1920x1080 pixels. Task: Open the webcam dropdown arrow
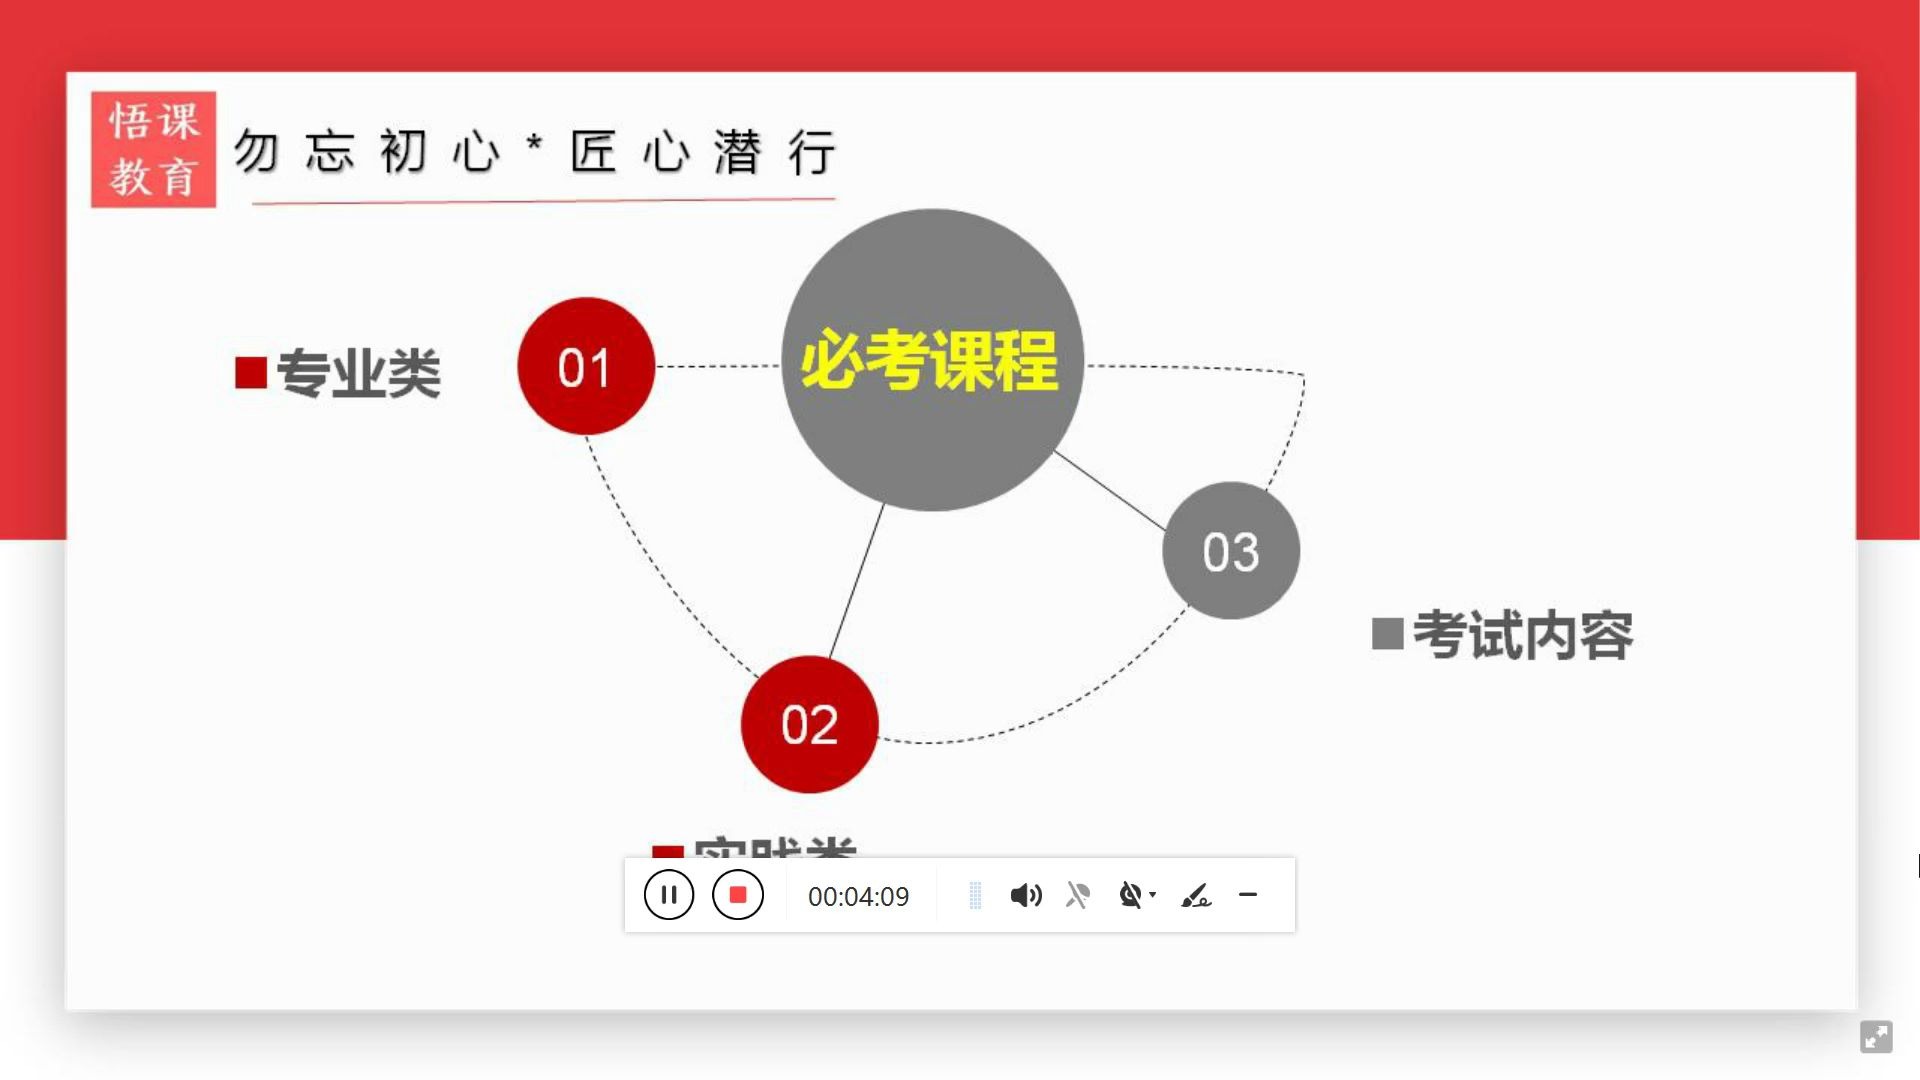pyautogui.click(x=1153, y=895)
